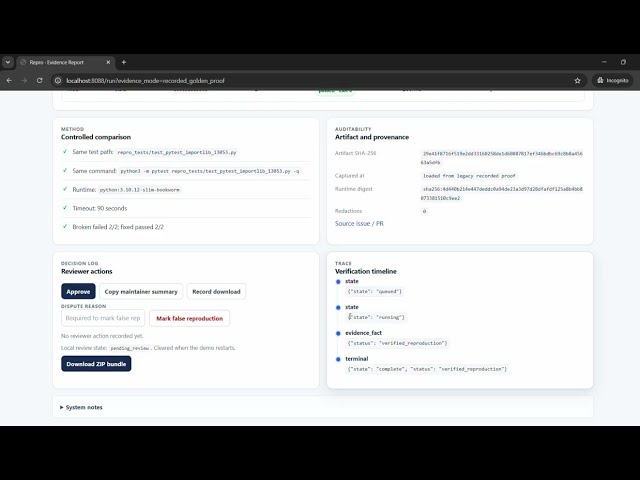Select the Repro - Evidence Report tab
640x480 pixels.
[x=65, y=62]
